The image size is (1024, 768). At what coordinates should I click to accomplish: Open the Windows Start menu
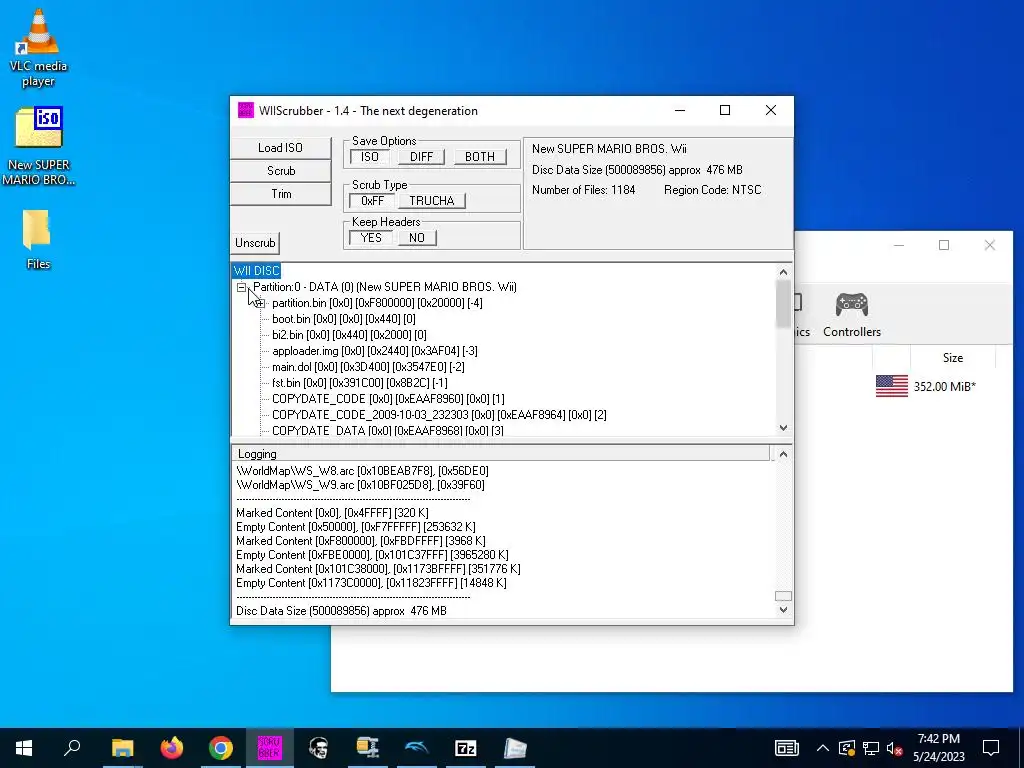pyautogui.click(x=24, y=748)
